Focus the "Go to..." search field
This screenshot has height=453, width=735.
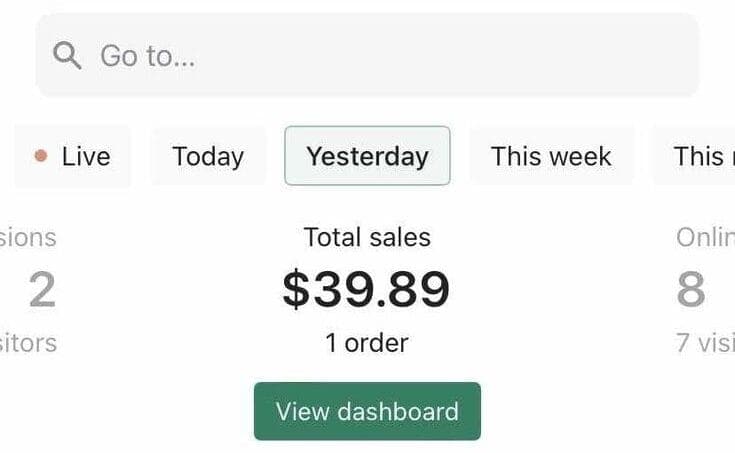pos(300,55)
